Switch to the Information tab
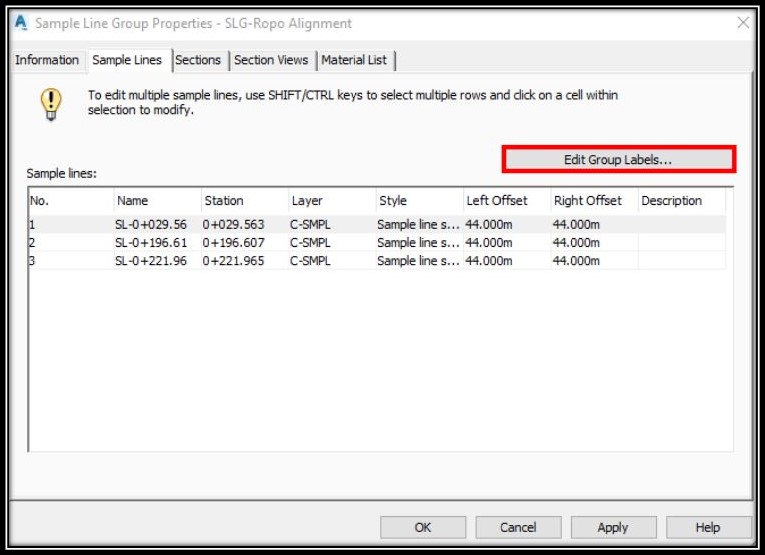The width and height of the screenshot is (765, 555). (x=47, y=60)
